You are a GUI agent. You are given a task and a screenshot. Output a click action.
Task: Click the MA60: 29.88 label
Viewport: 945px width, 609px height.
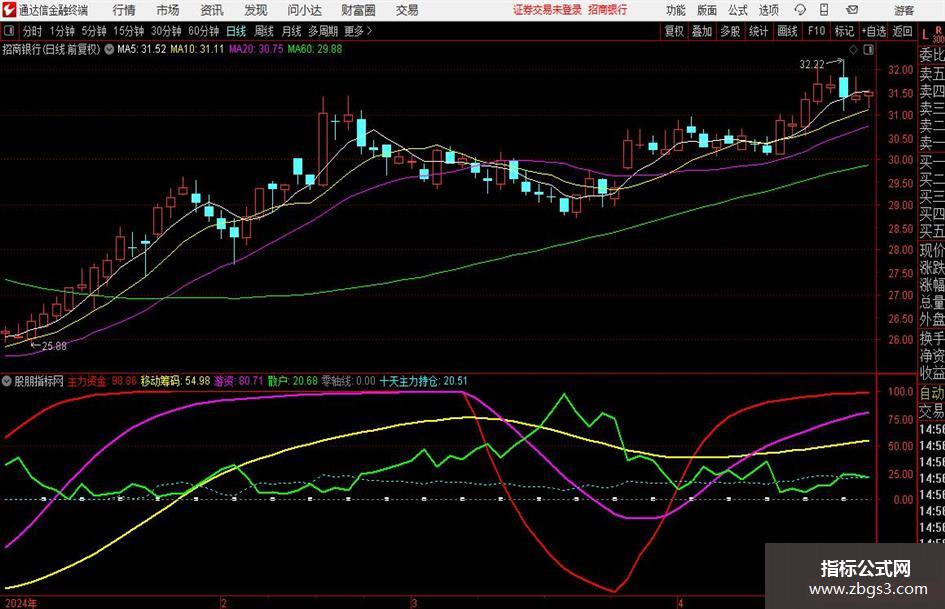[315, 49]
